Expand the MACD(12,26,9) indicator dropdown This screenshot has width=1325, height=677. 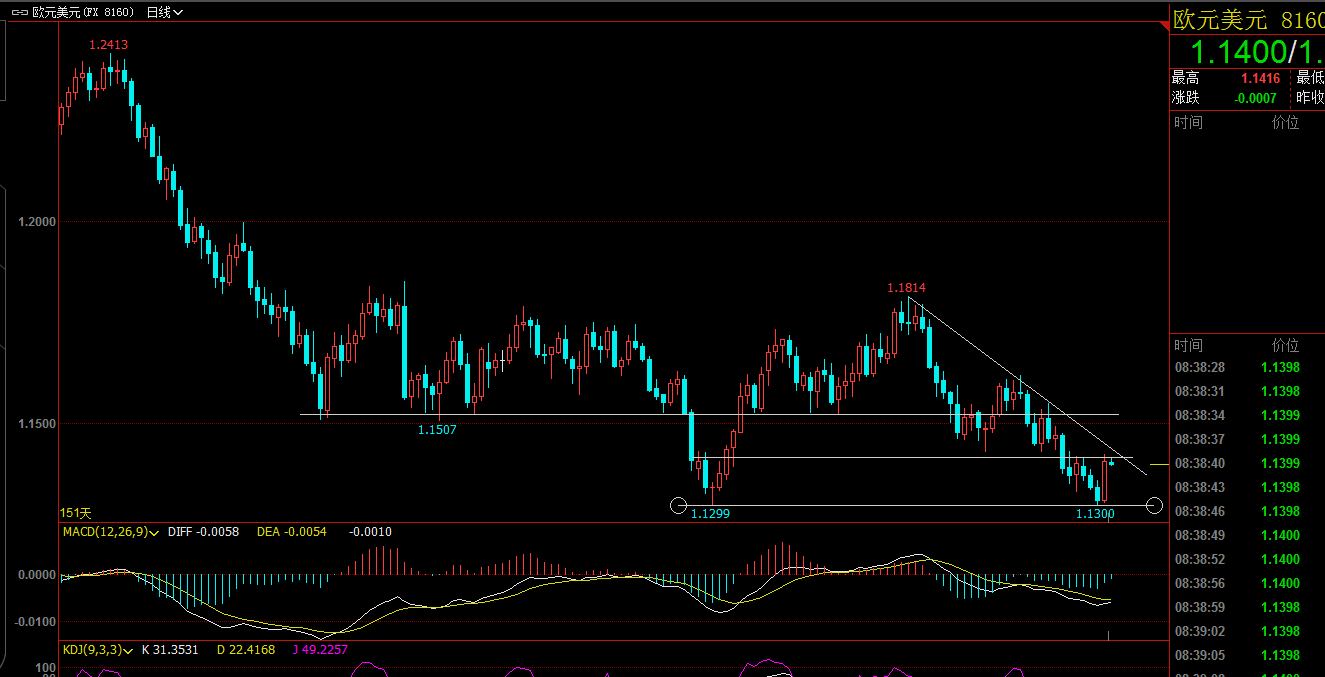(x=111, y=532)
